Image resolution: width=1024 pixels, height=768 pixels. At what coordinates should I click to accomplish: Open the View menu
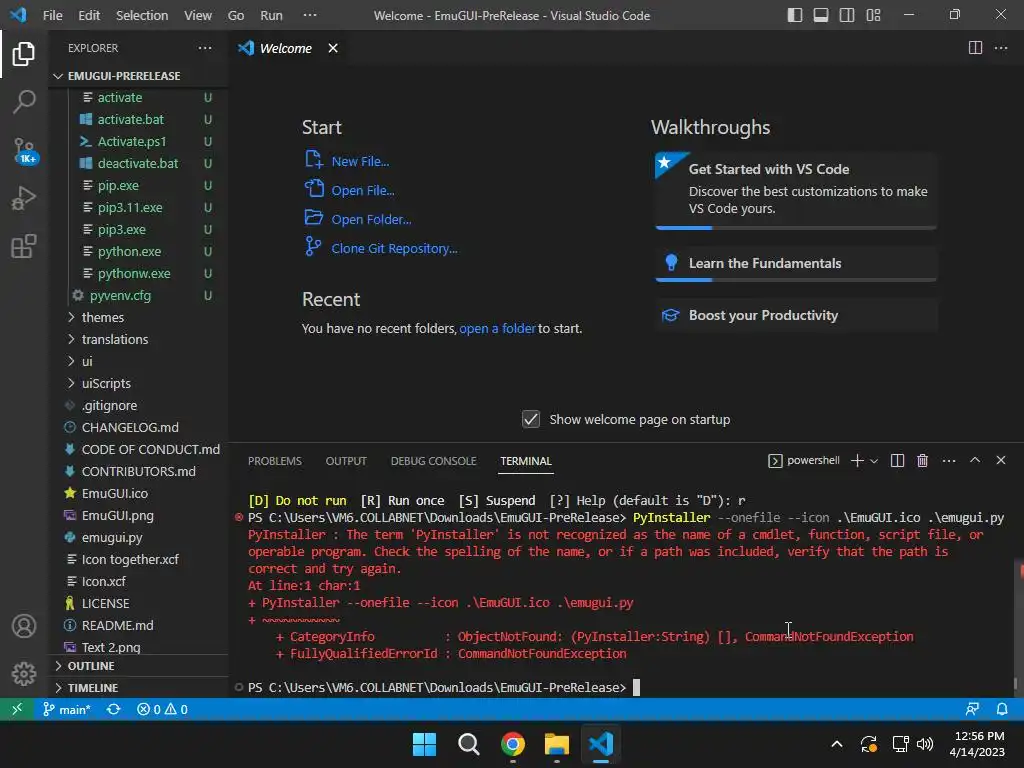[x=198, y=15]
